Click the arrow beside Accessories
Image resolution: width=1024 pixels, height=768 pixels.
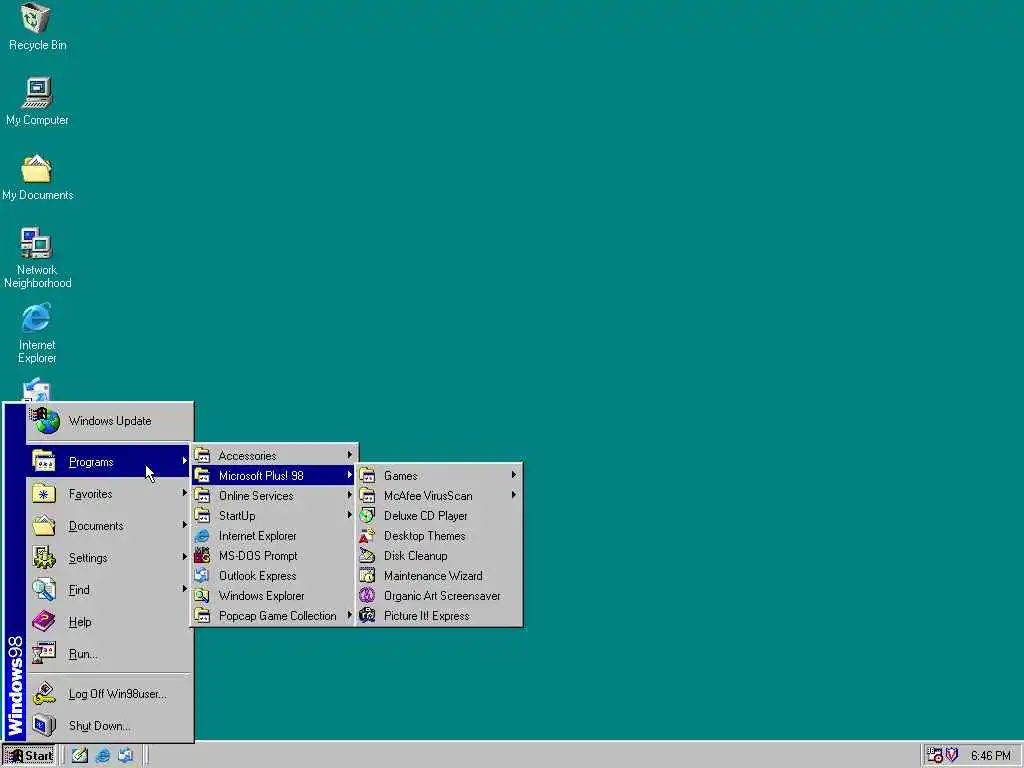pyautogui.click(x=349, y=455)
